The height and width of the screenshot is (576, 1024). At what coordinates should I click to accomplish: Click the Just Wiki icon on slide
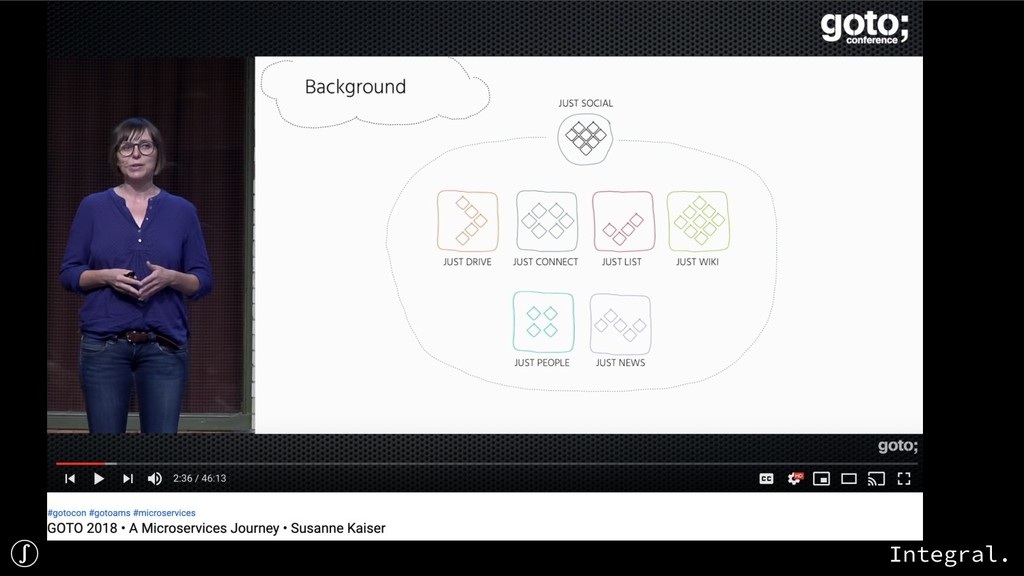698,221
